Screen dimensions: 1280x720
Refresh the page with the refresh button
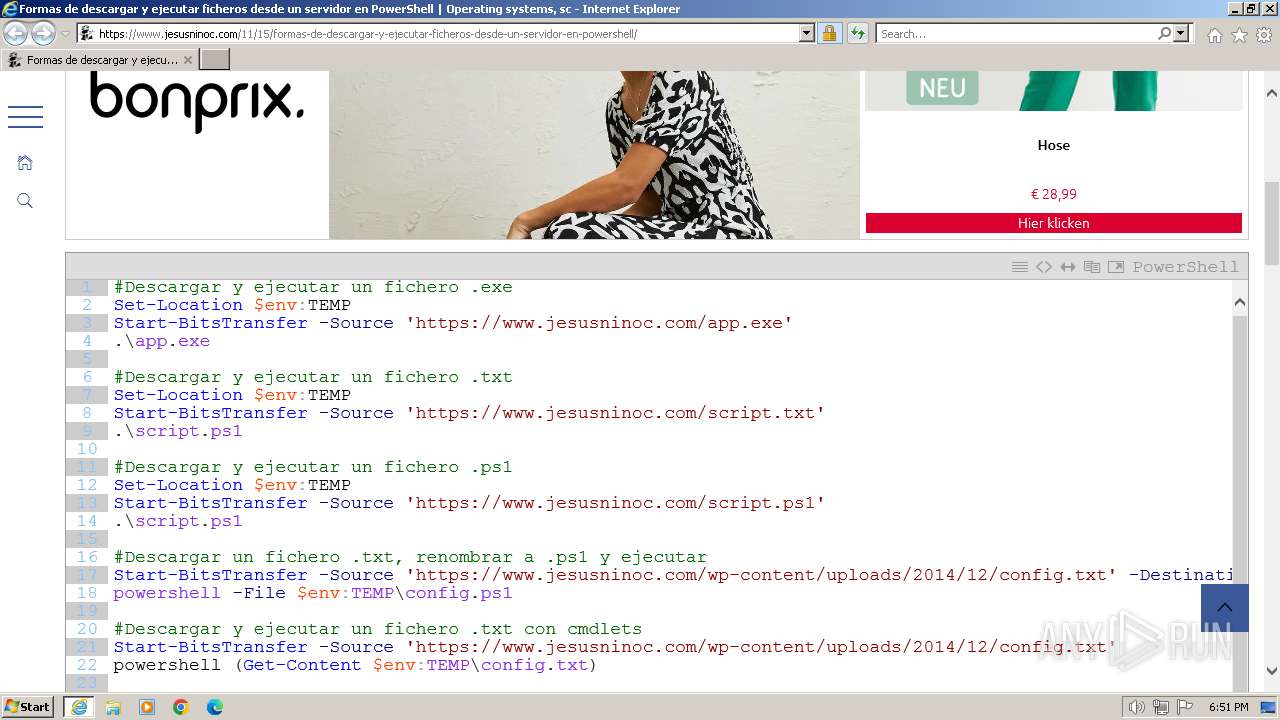857,34
